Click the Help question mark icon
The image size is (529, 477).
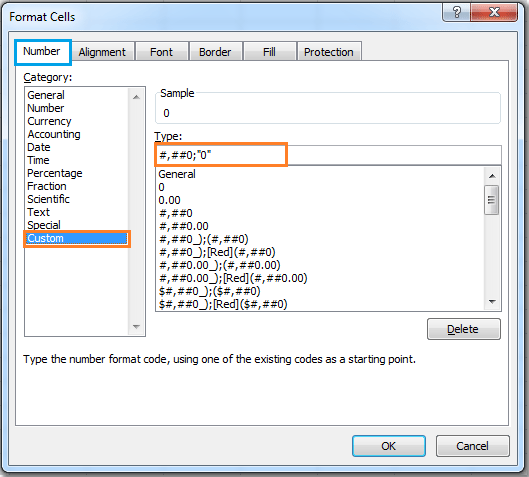(456, 12)
